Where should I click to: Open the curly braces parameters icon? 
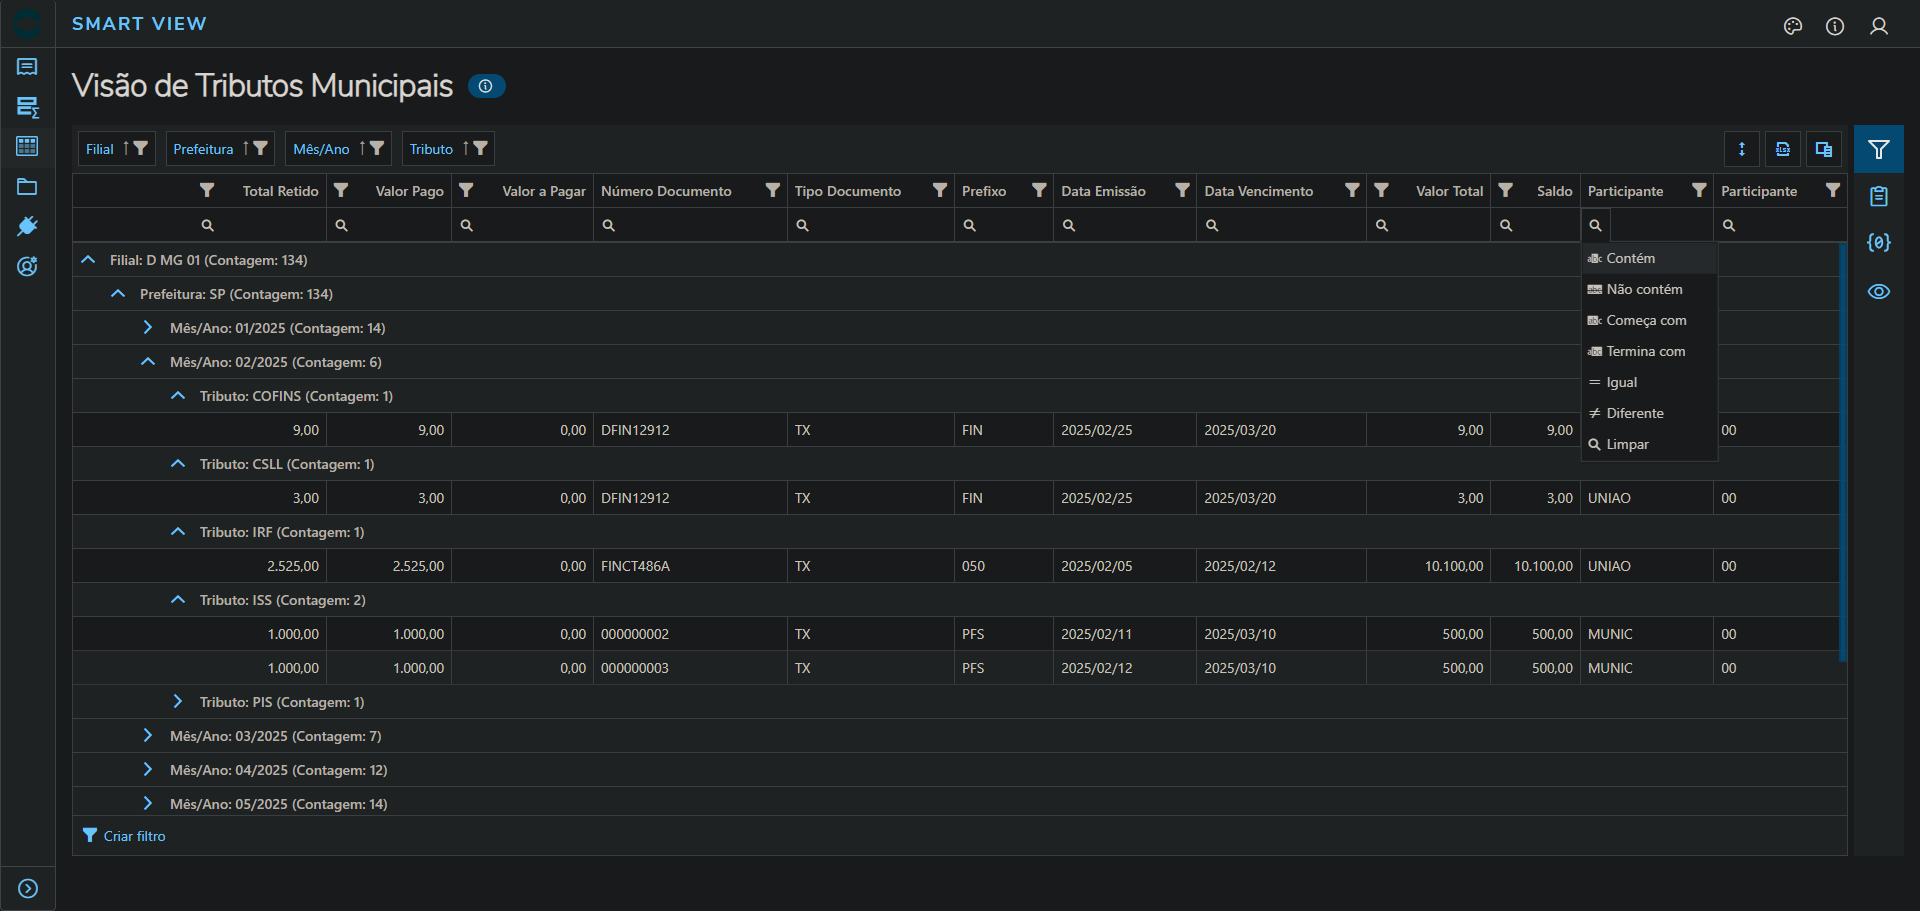click(x=1879, y=243)
